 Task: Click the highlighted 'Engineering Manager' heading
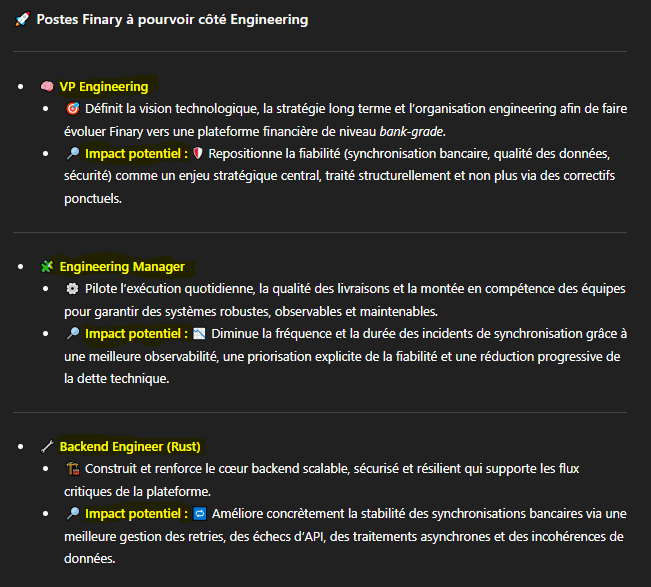point(122,267)
